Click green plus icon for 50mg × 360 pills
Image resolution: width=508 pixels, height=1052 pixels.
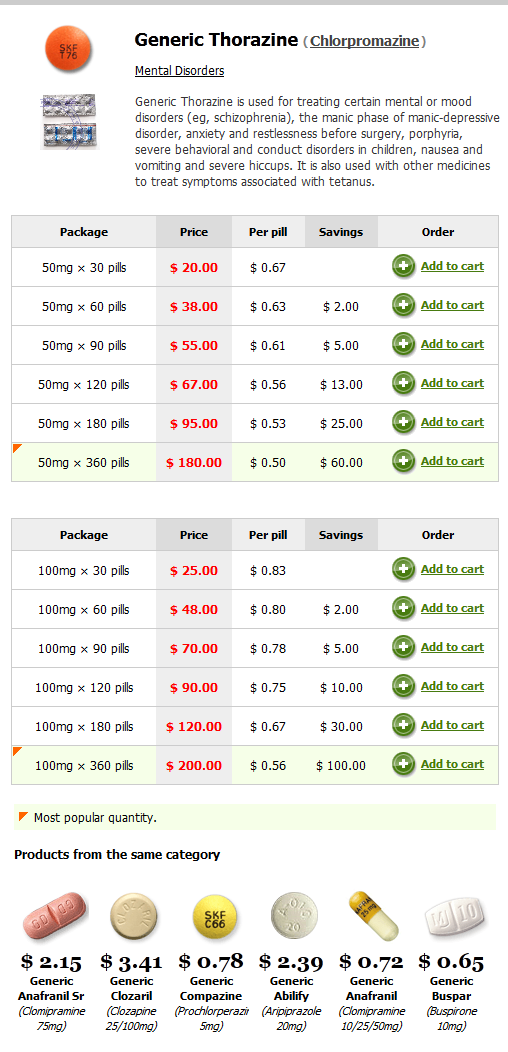[403, 461]
